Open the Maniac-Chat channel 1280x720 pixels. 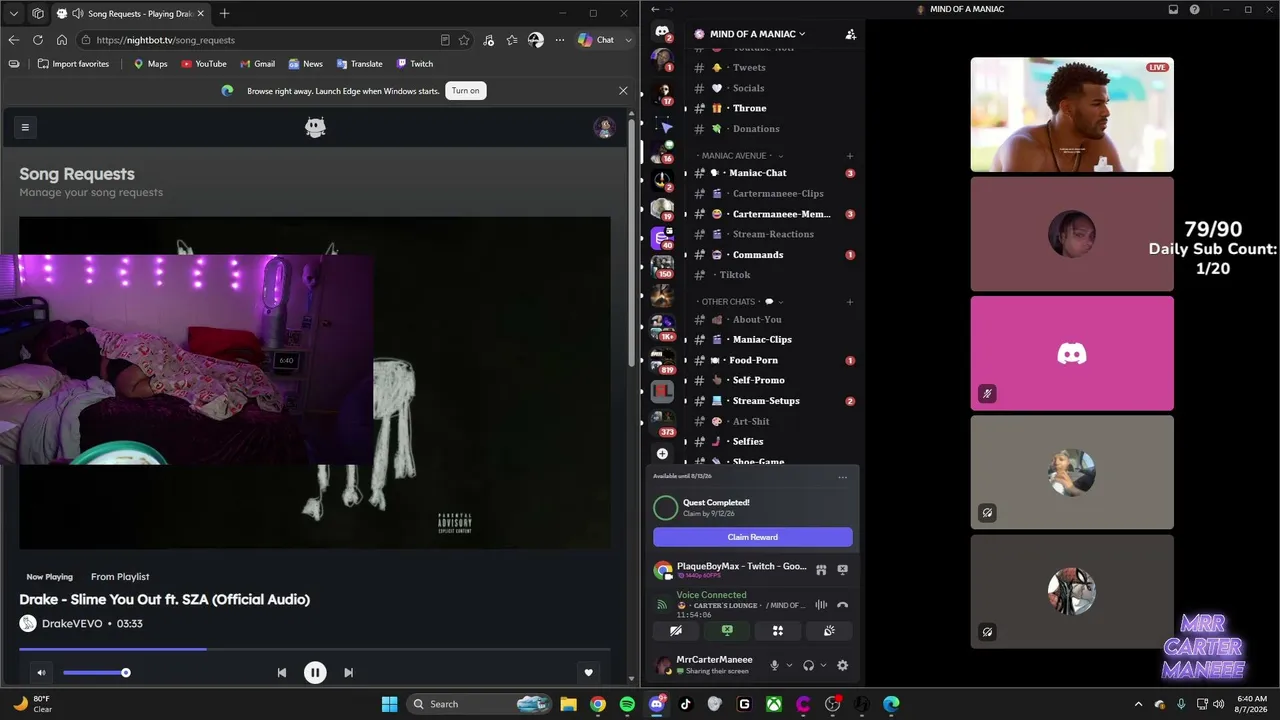click(774, 173)
